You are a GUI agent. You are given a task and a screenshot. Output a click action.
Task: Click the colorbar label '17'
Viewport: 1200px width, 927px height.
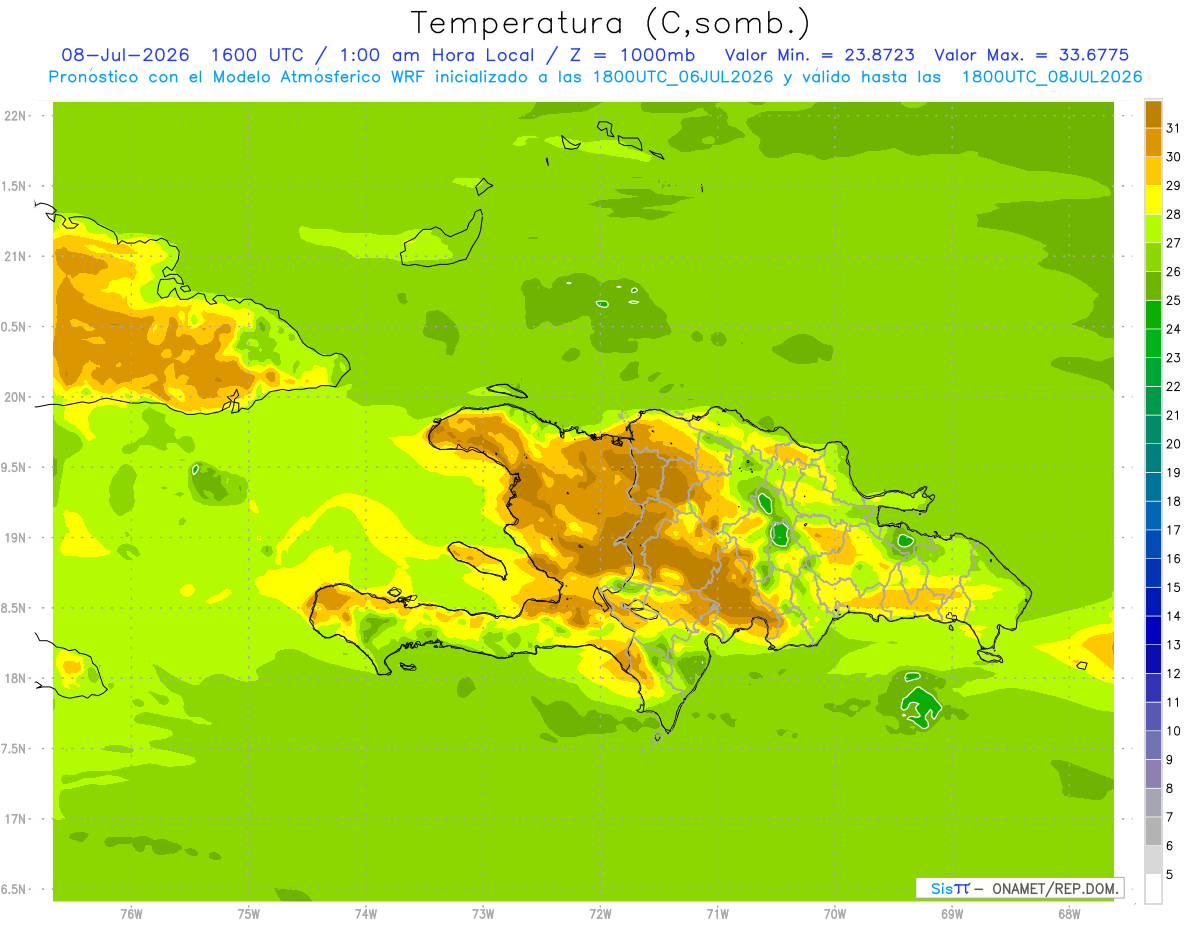coord(1174,530)
